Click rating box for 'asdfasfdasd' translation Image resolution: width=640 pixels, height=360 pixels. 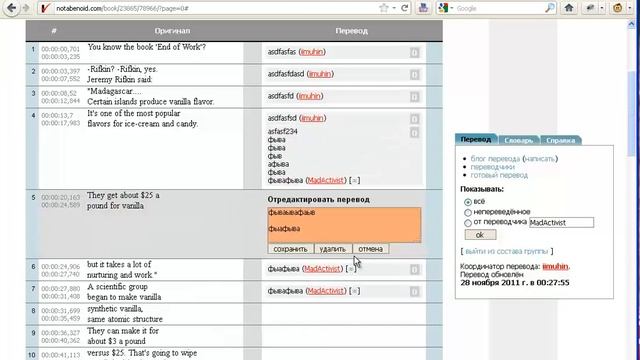click(414, 75)
